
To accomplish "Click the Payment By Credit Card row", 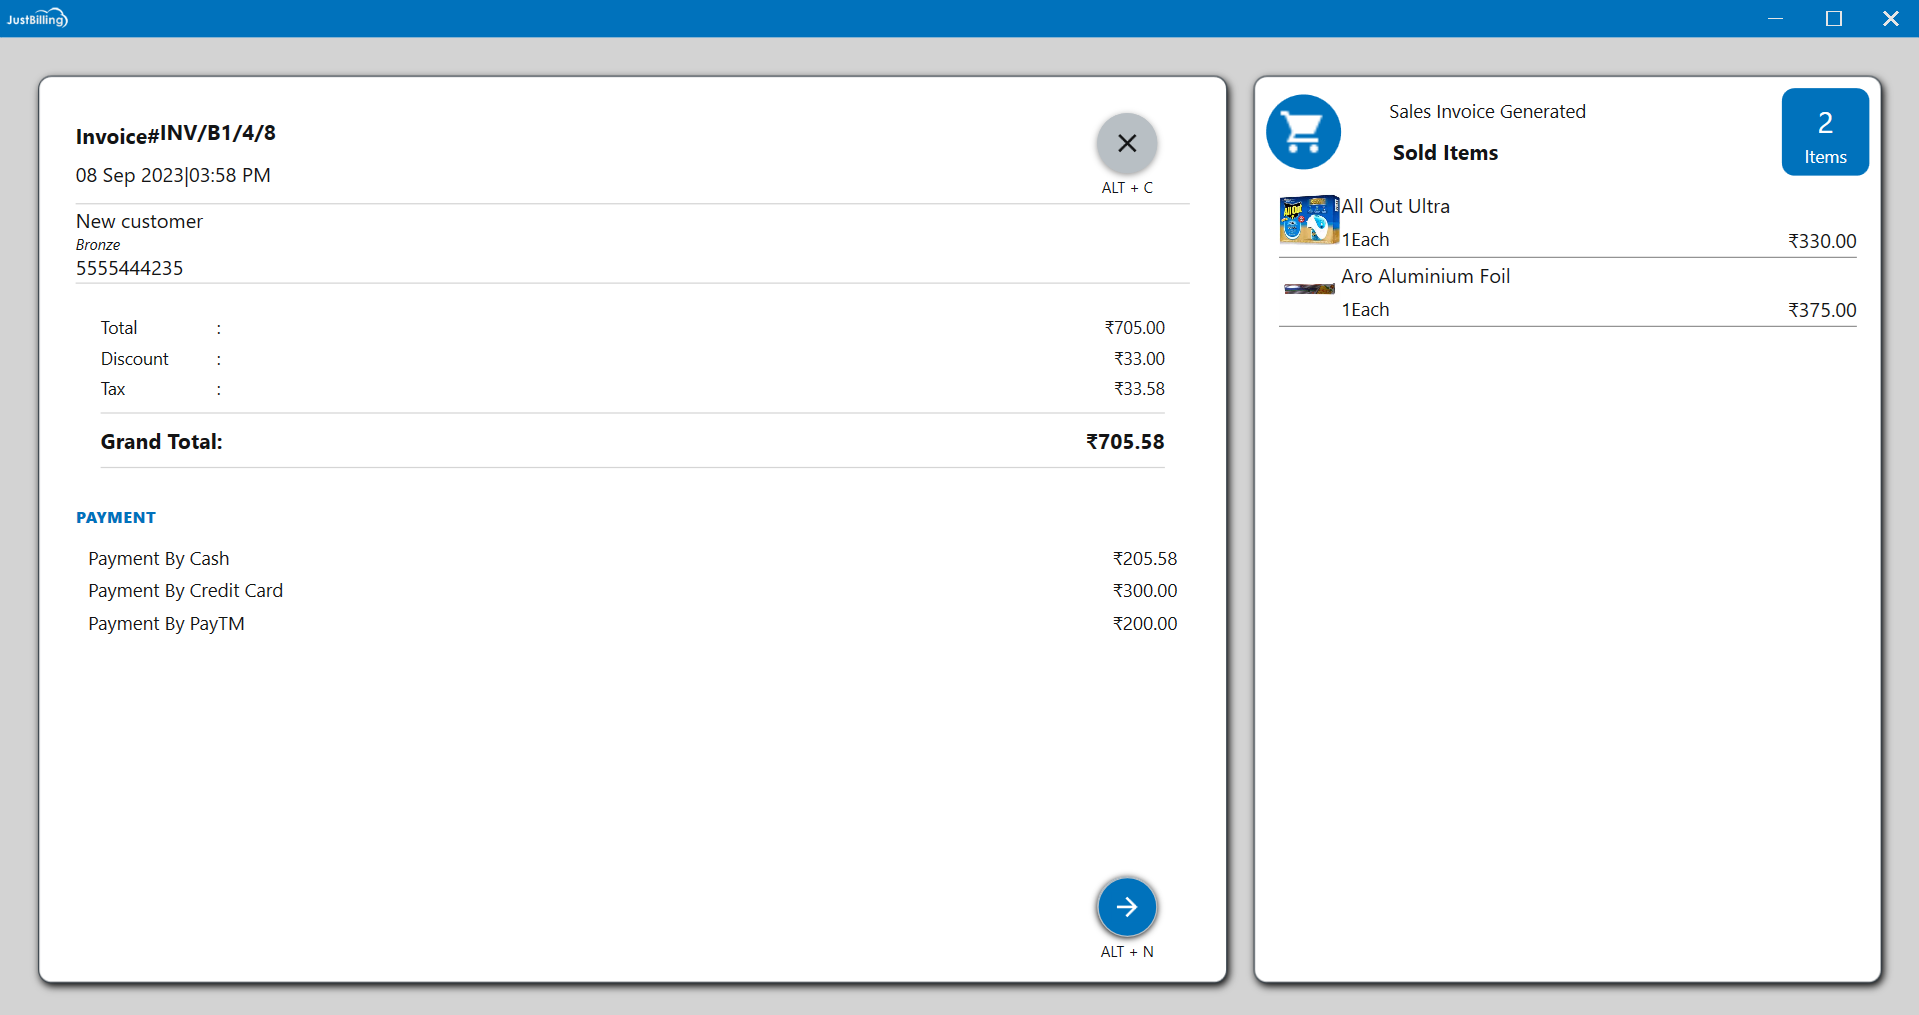I will [185, 591].
